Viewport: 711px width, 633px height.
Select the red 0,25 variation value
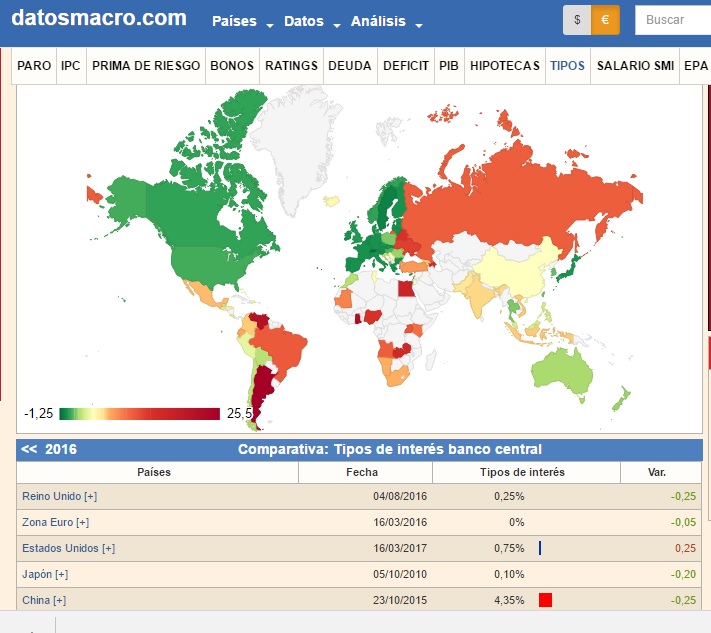point(685,548)
